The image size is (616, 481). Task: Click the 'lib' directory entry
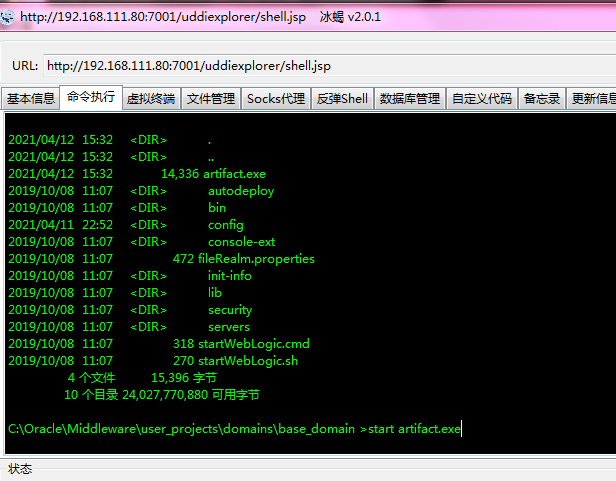point(214,292)
